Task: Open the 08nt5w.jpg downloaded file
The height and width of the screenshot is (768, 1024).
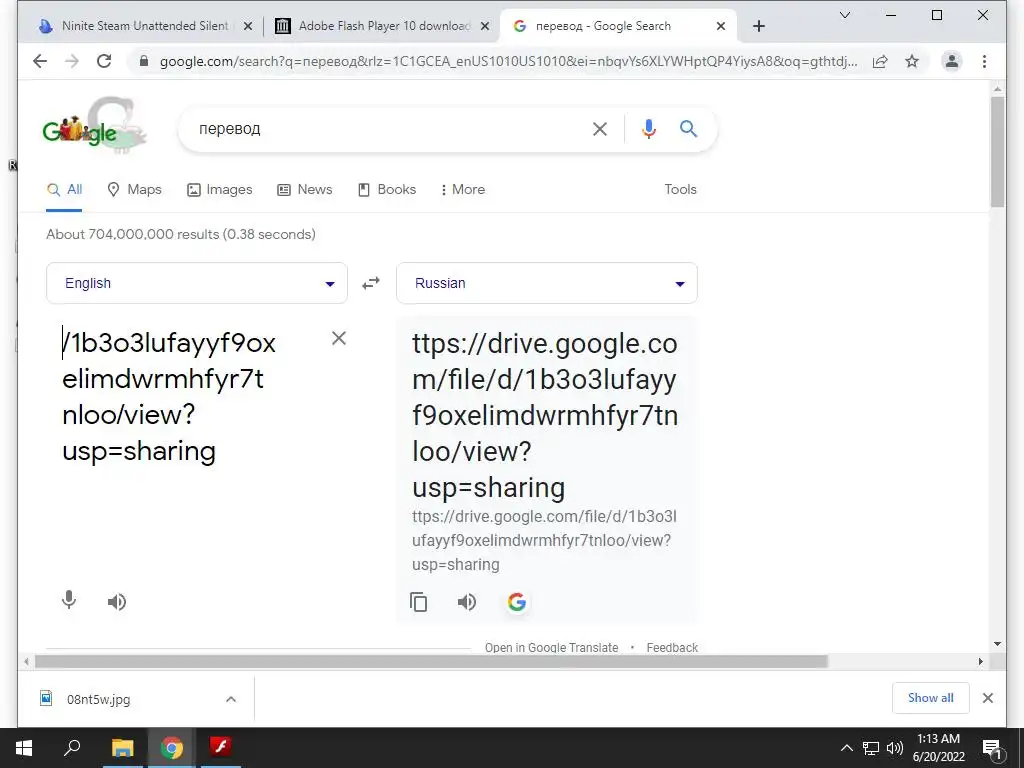Action: (x=98, y=699)
